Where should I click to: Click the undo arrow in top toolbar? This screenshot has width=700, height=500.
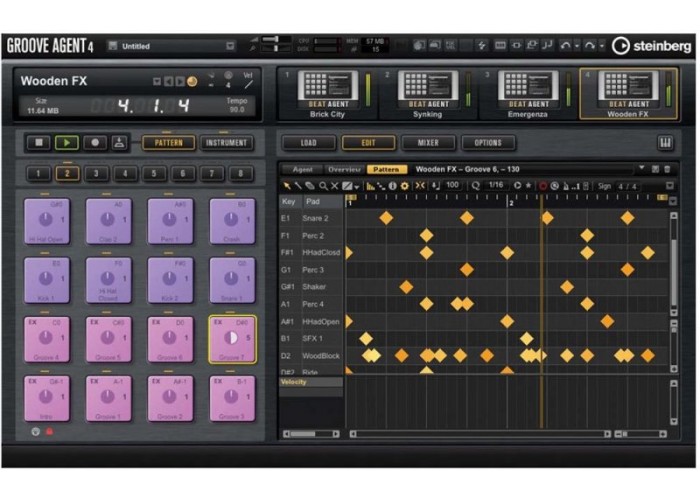(566, 46)
